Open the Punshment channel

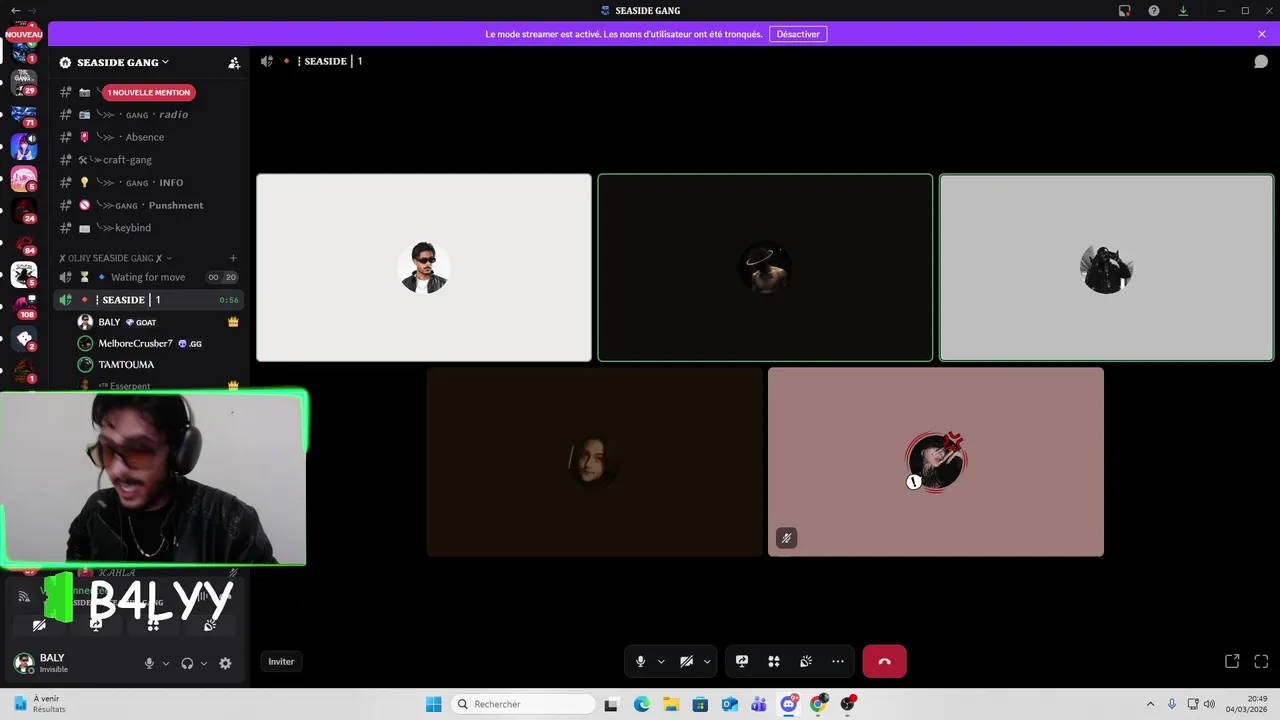tap(150, 205)
